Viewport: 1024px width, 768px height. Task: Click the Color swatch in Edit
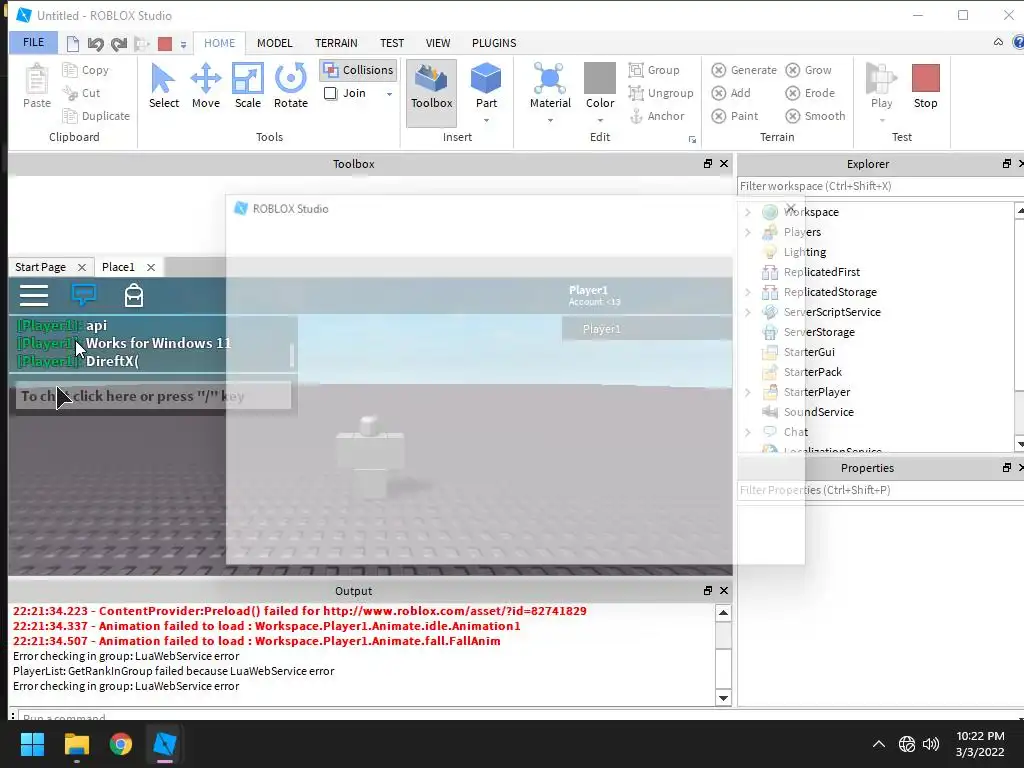[x=600, y=78]
